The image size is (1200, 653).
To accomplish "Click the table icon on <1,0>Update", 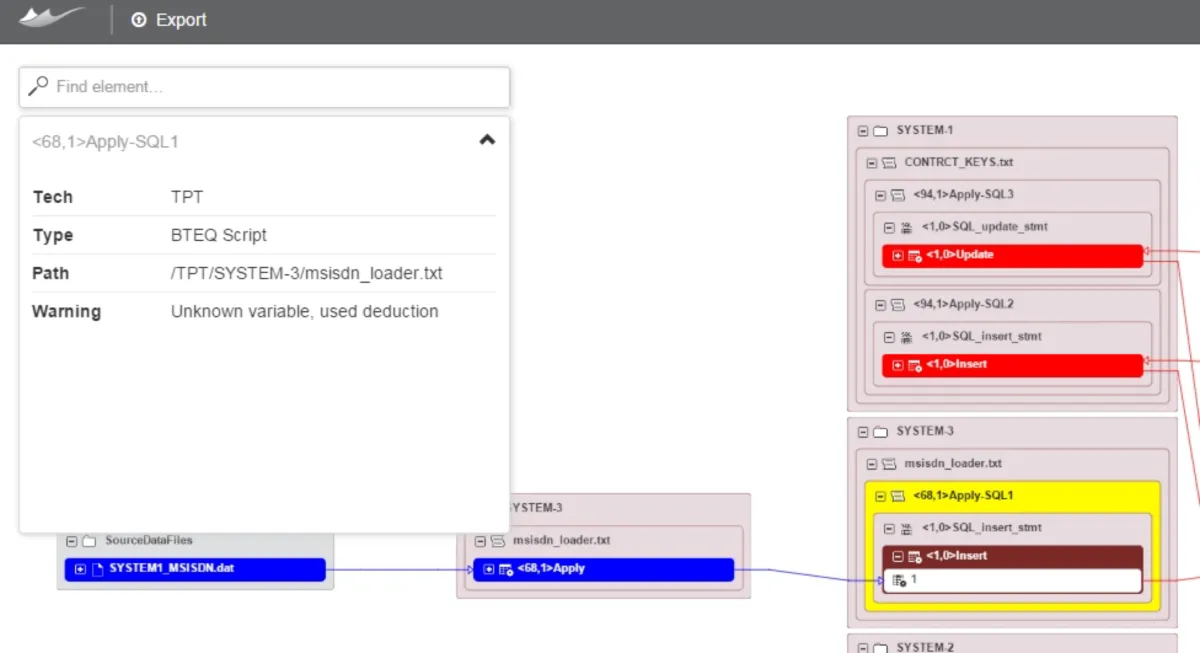I will tap(915, 256).
